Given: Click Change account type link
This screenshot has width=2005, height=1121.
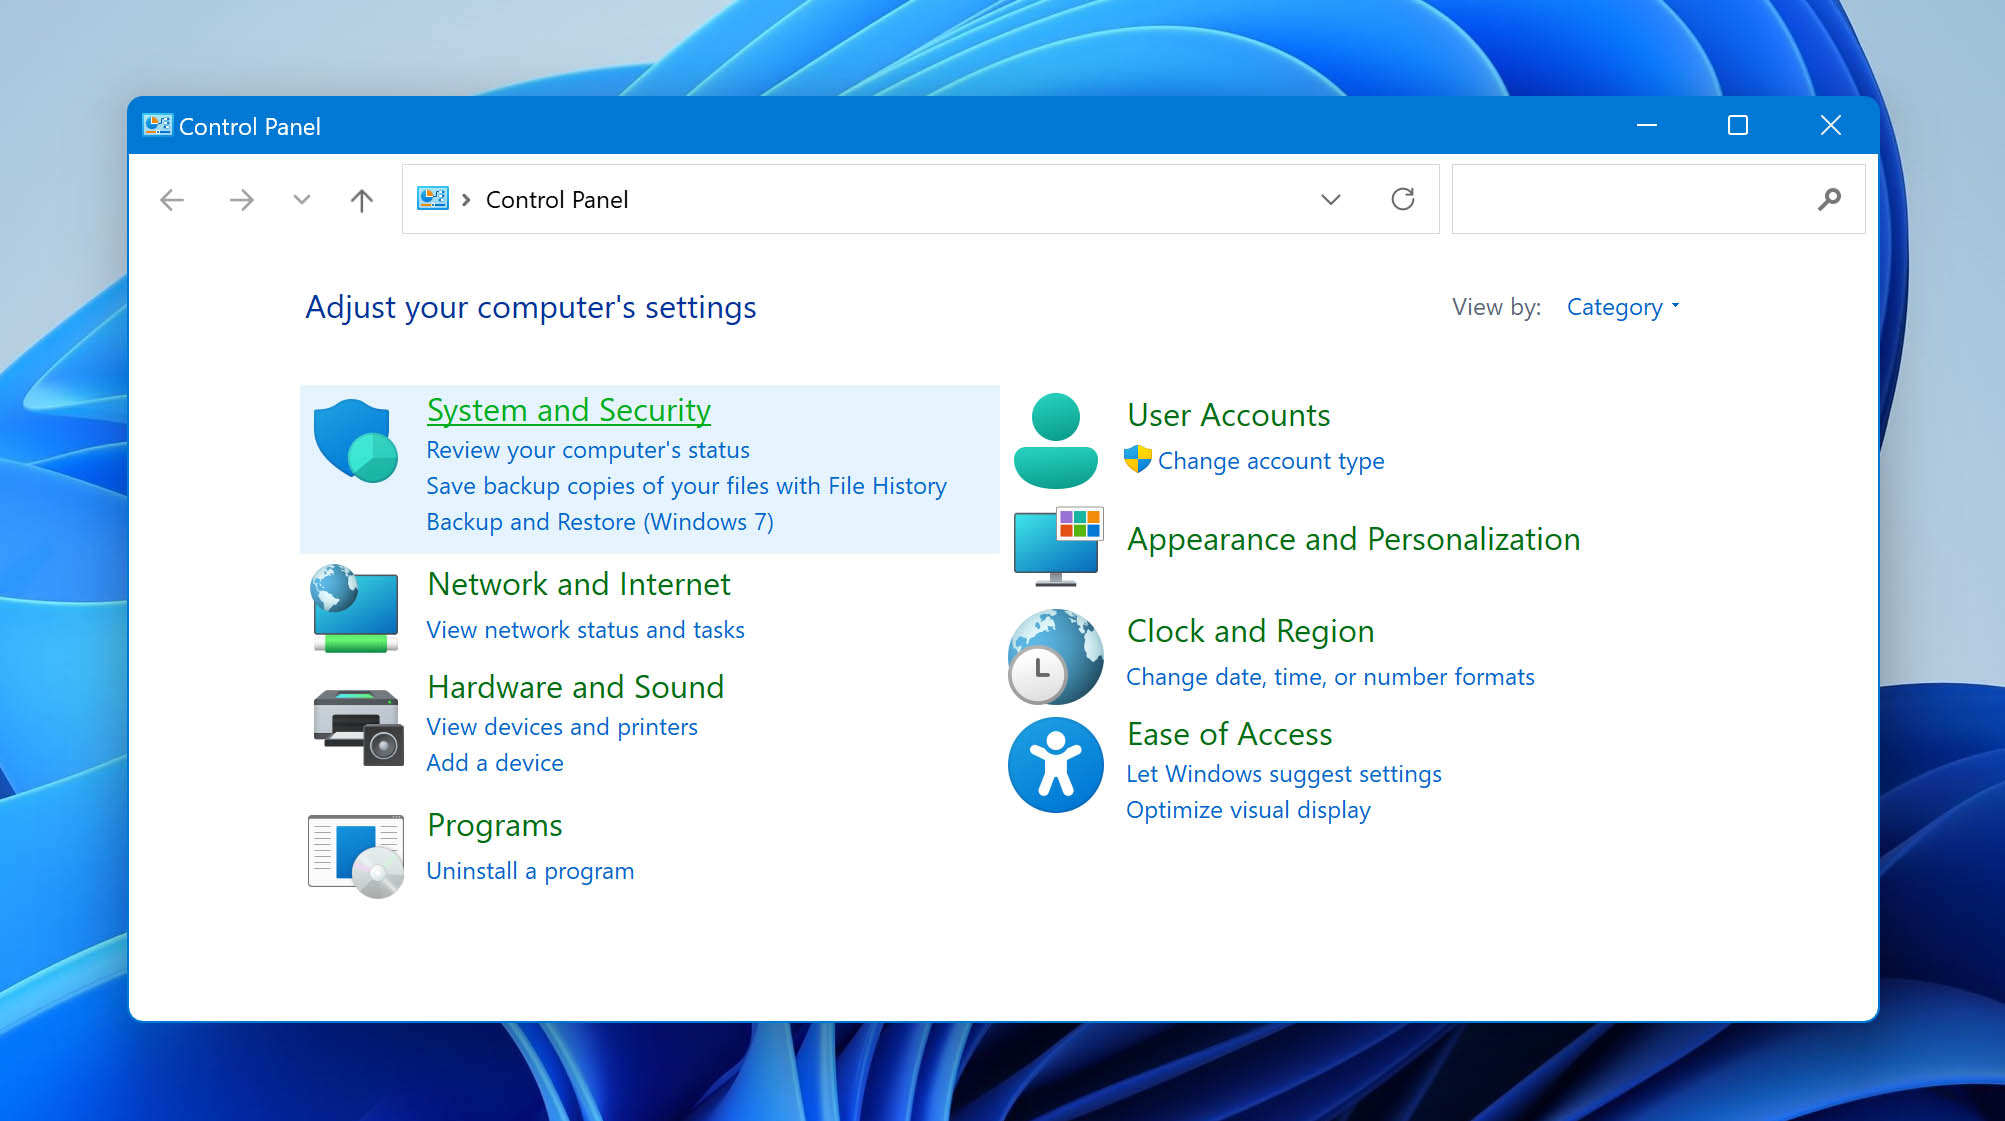Looking at the screenshot, I should click(1268, 460).
